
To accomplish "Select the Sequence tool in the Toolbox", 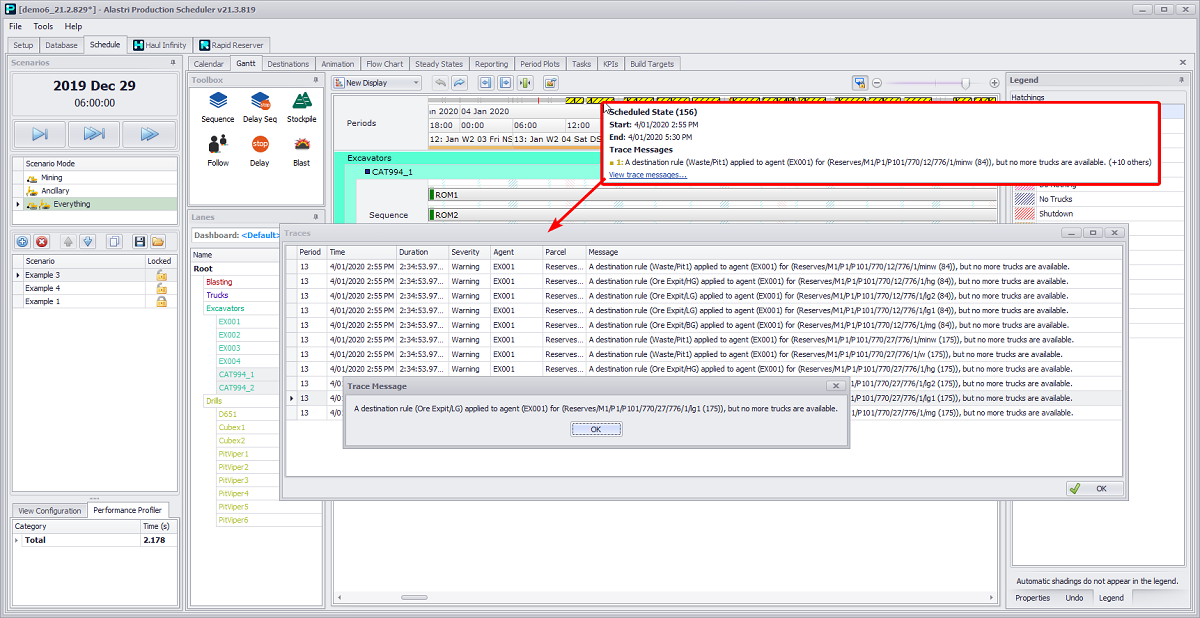I will [217, 106].
